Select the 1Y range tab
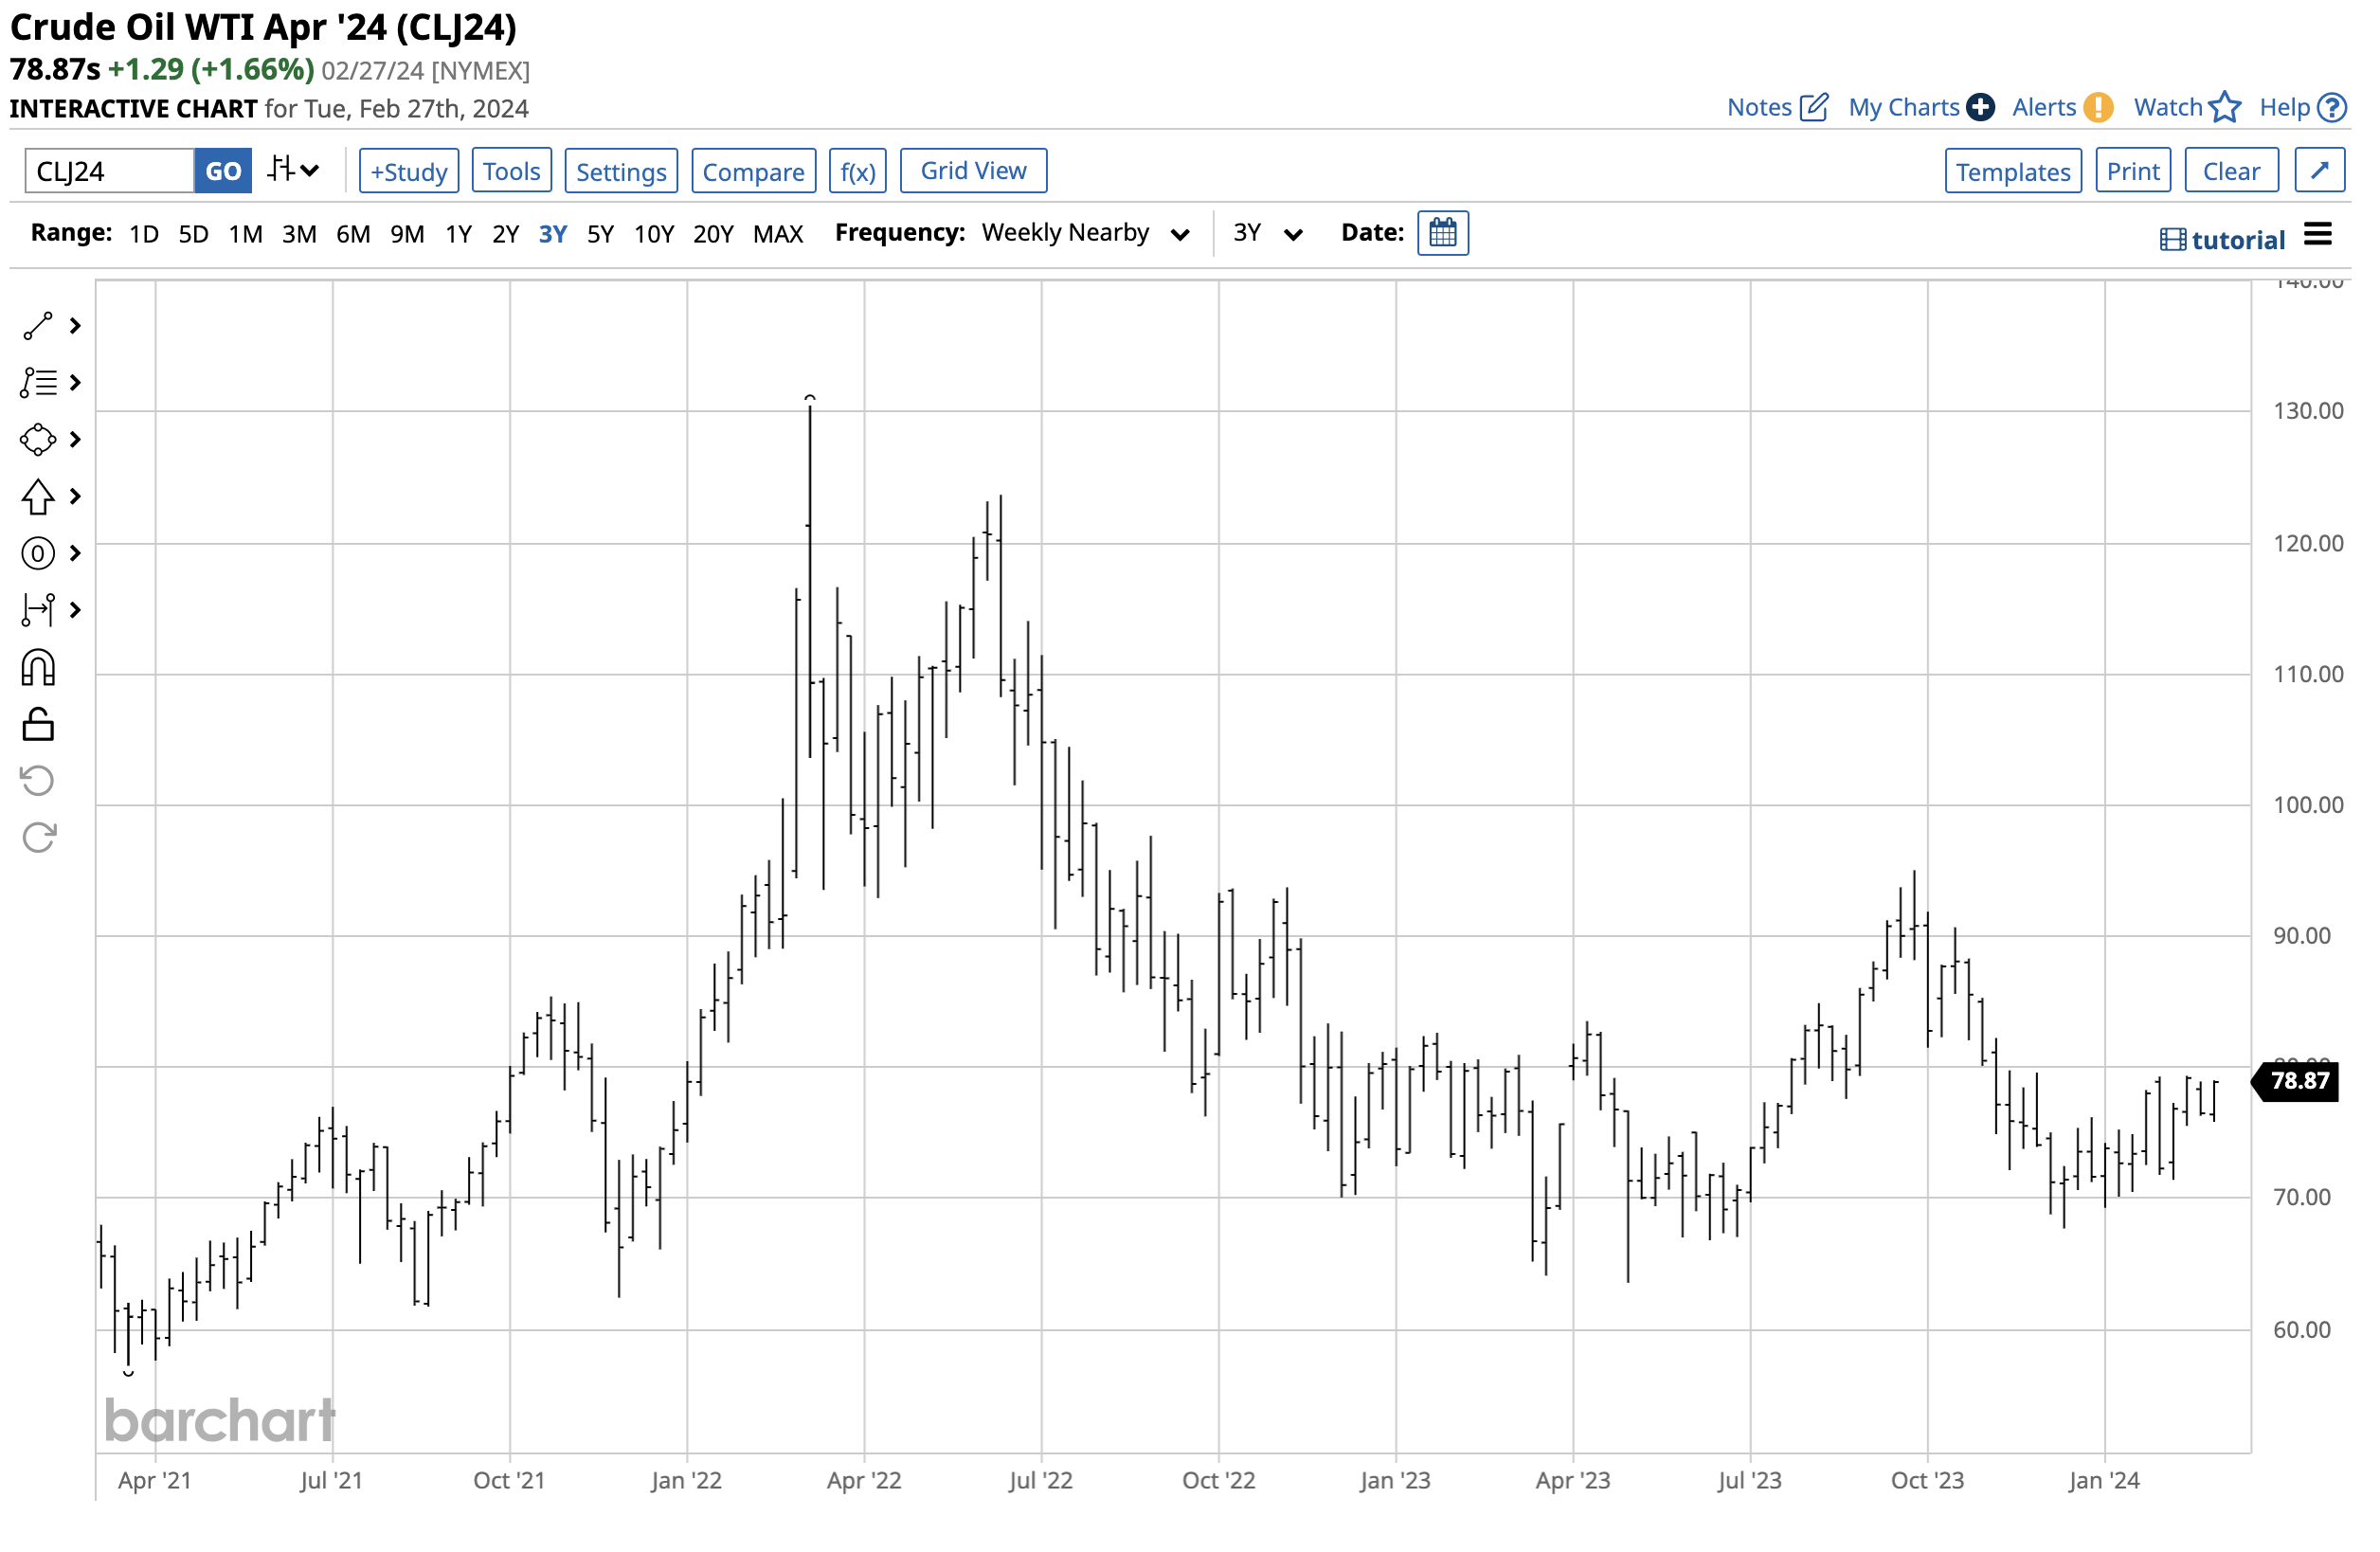 point(458,234)
